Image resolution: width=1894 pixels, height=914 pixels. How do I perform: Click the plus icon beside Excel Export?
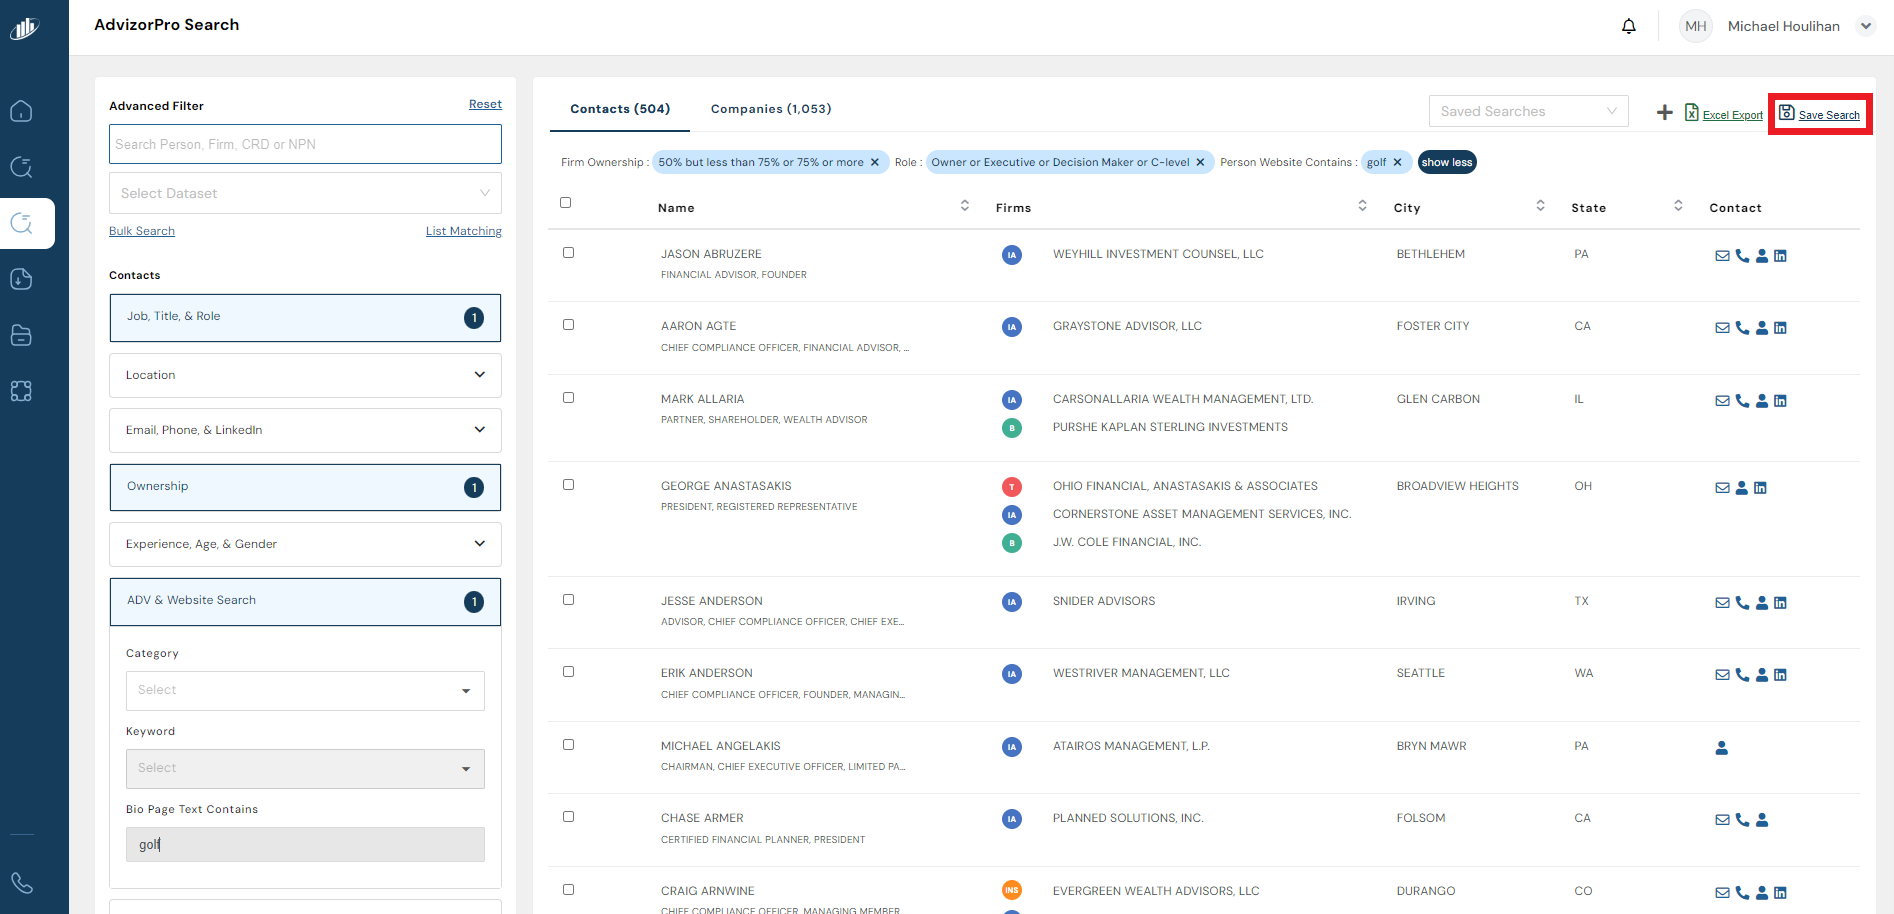tap(1664, 113)
